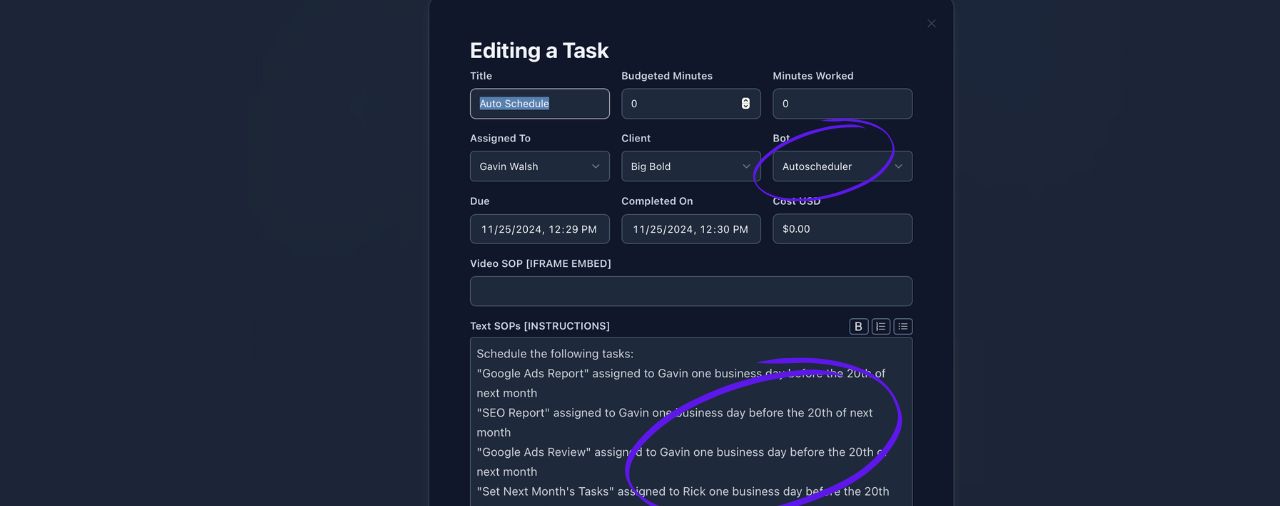Screen dimensions: 1280x506
Task: Click the Bold formatting button
Action: click(x=859, y=326)
